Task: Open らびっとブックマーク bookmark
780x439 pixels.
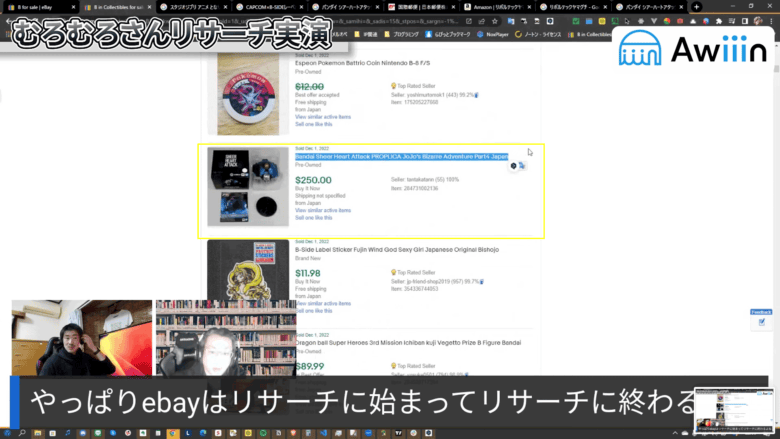Action: 448,34
